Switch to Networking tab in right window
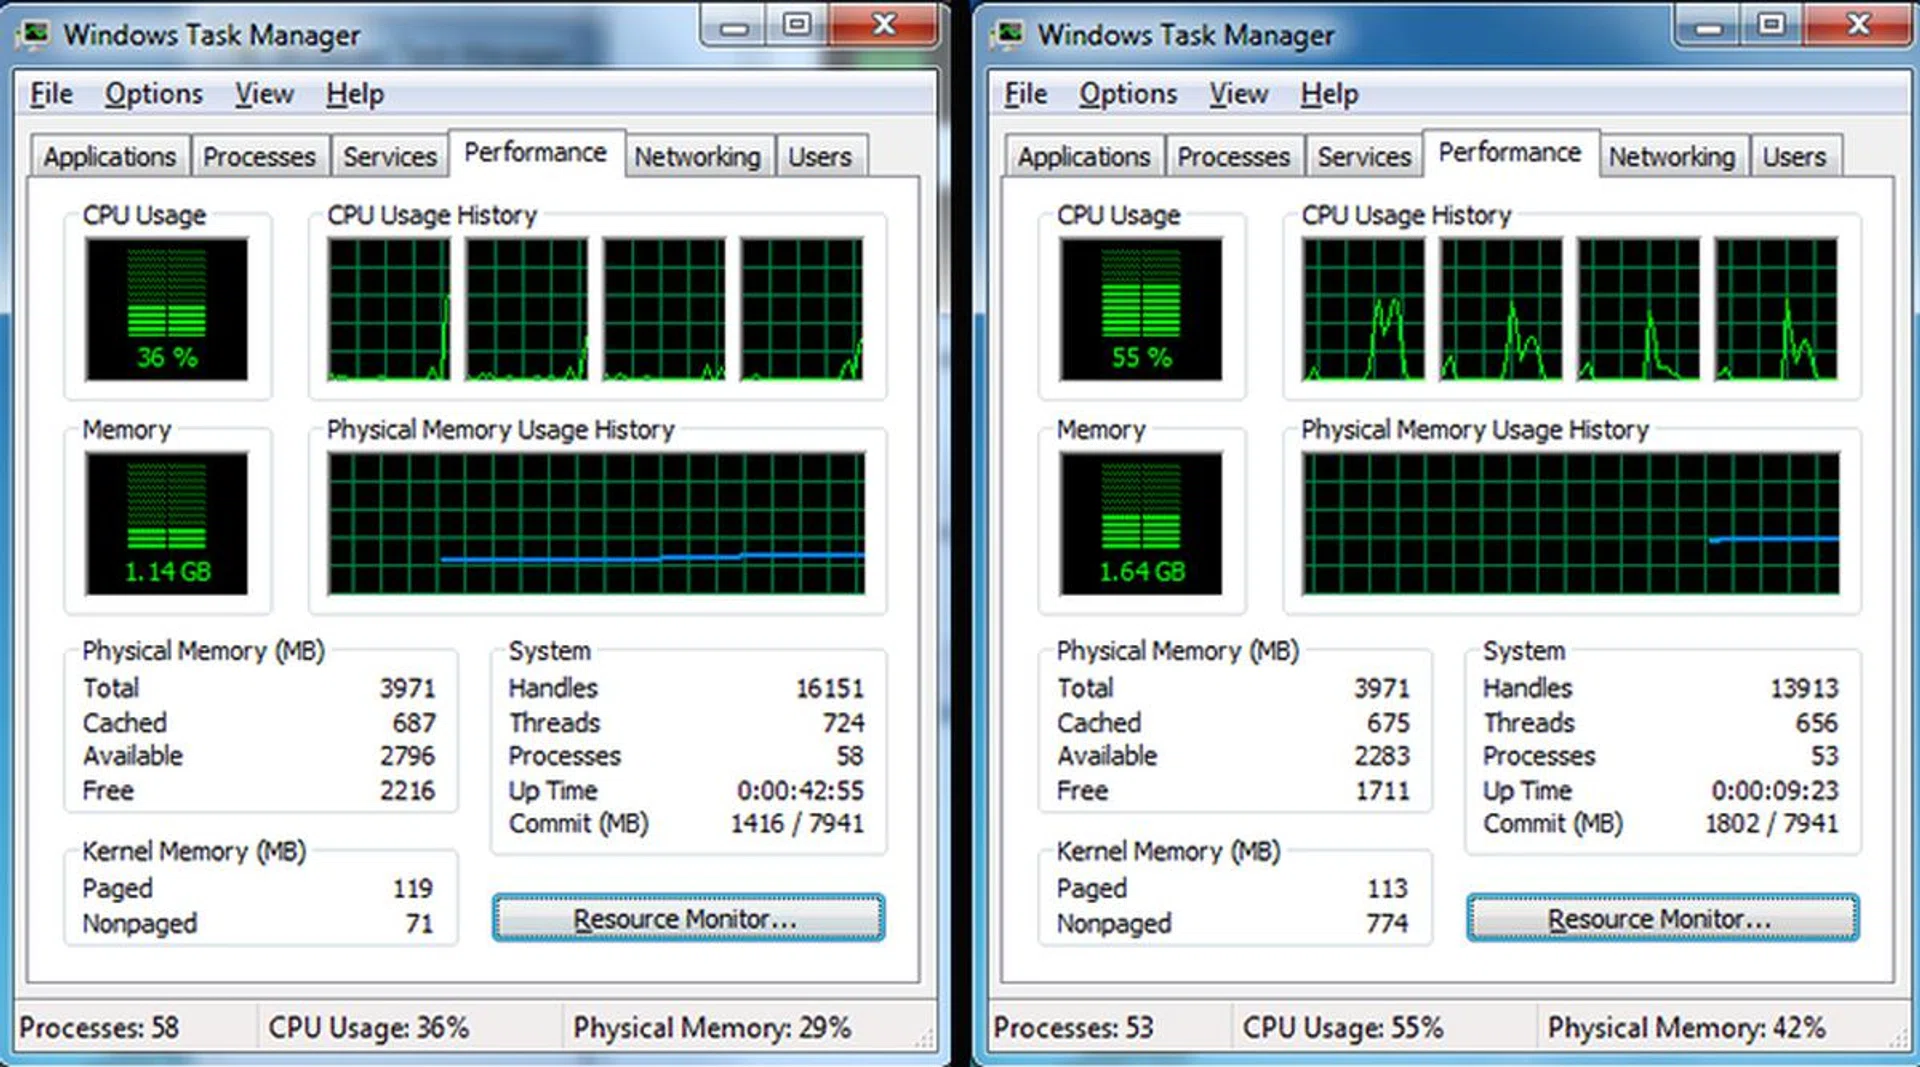The width and height of the screenshot is (1920, 1067). pyautogui.click(x=1671, y=157)
